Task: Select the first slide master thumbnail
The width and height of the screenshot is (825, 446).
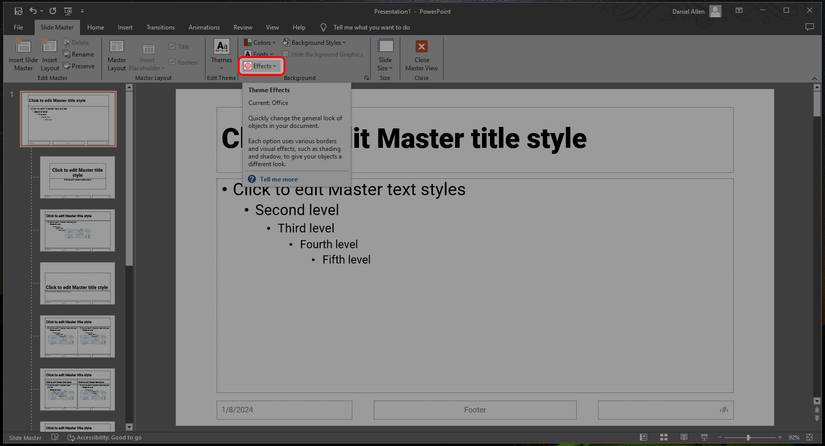Action: click(68, 119)
